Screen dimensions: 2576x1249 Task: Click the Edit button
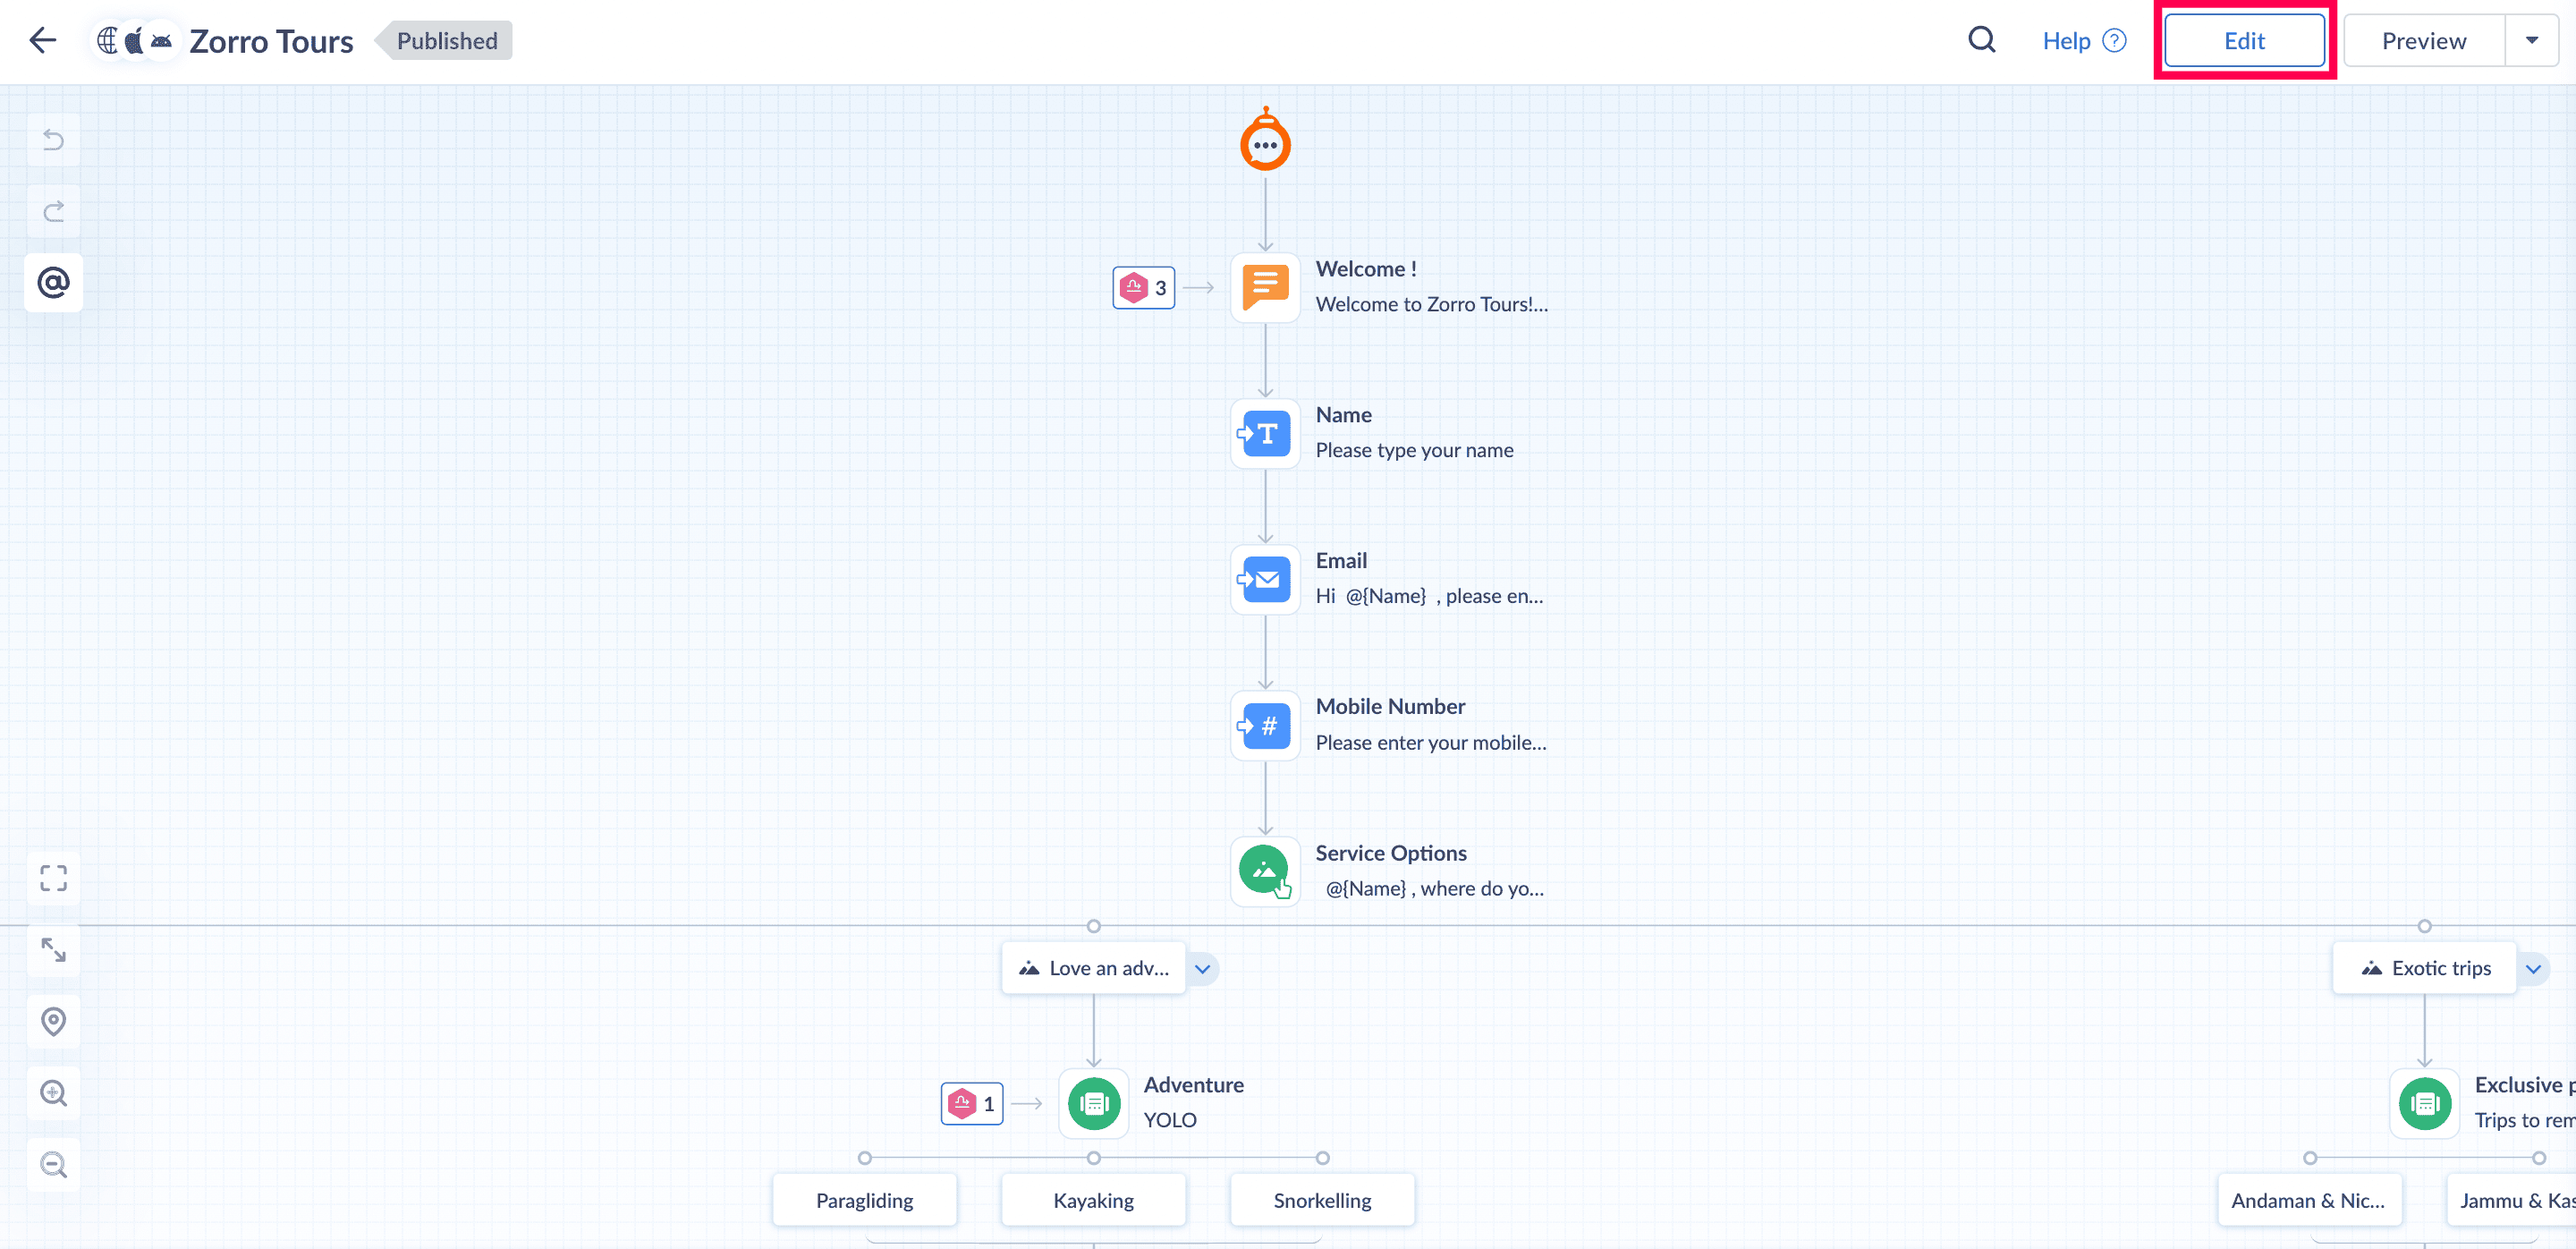pos(2243,41)
